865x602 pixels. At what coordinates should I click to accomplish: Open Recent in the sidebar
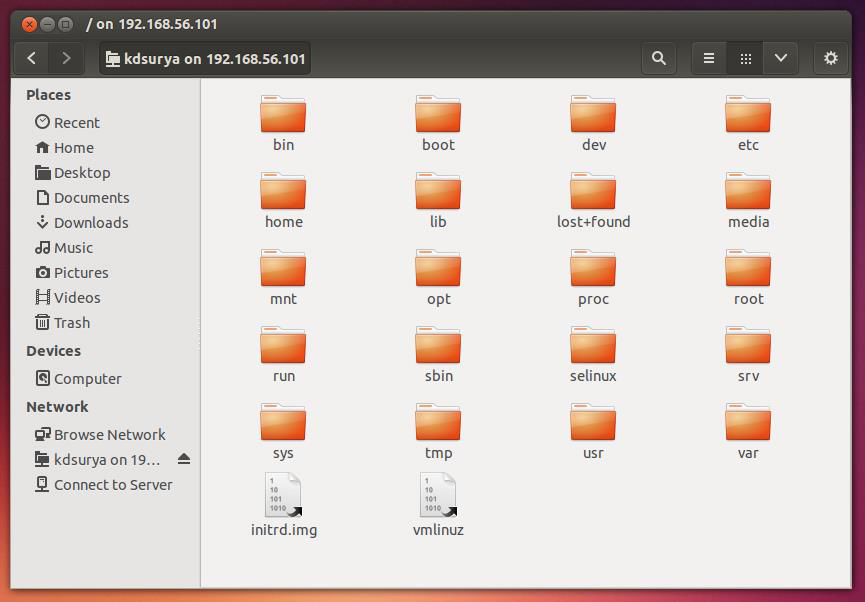click(76, 123)
